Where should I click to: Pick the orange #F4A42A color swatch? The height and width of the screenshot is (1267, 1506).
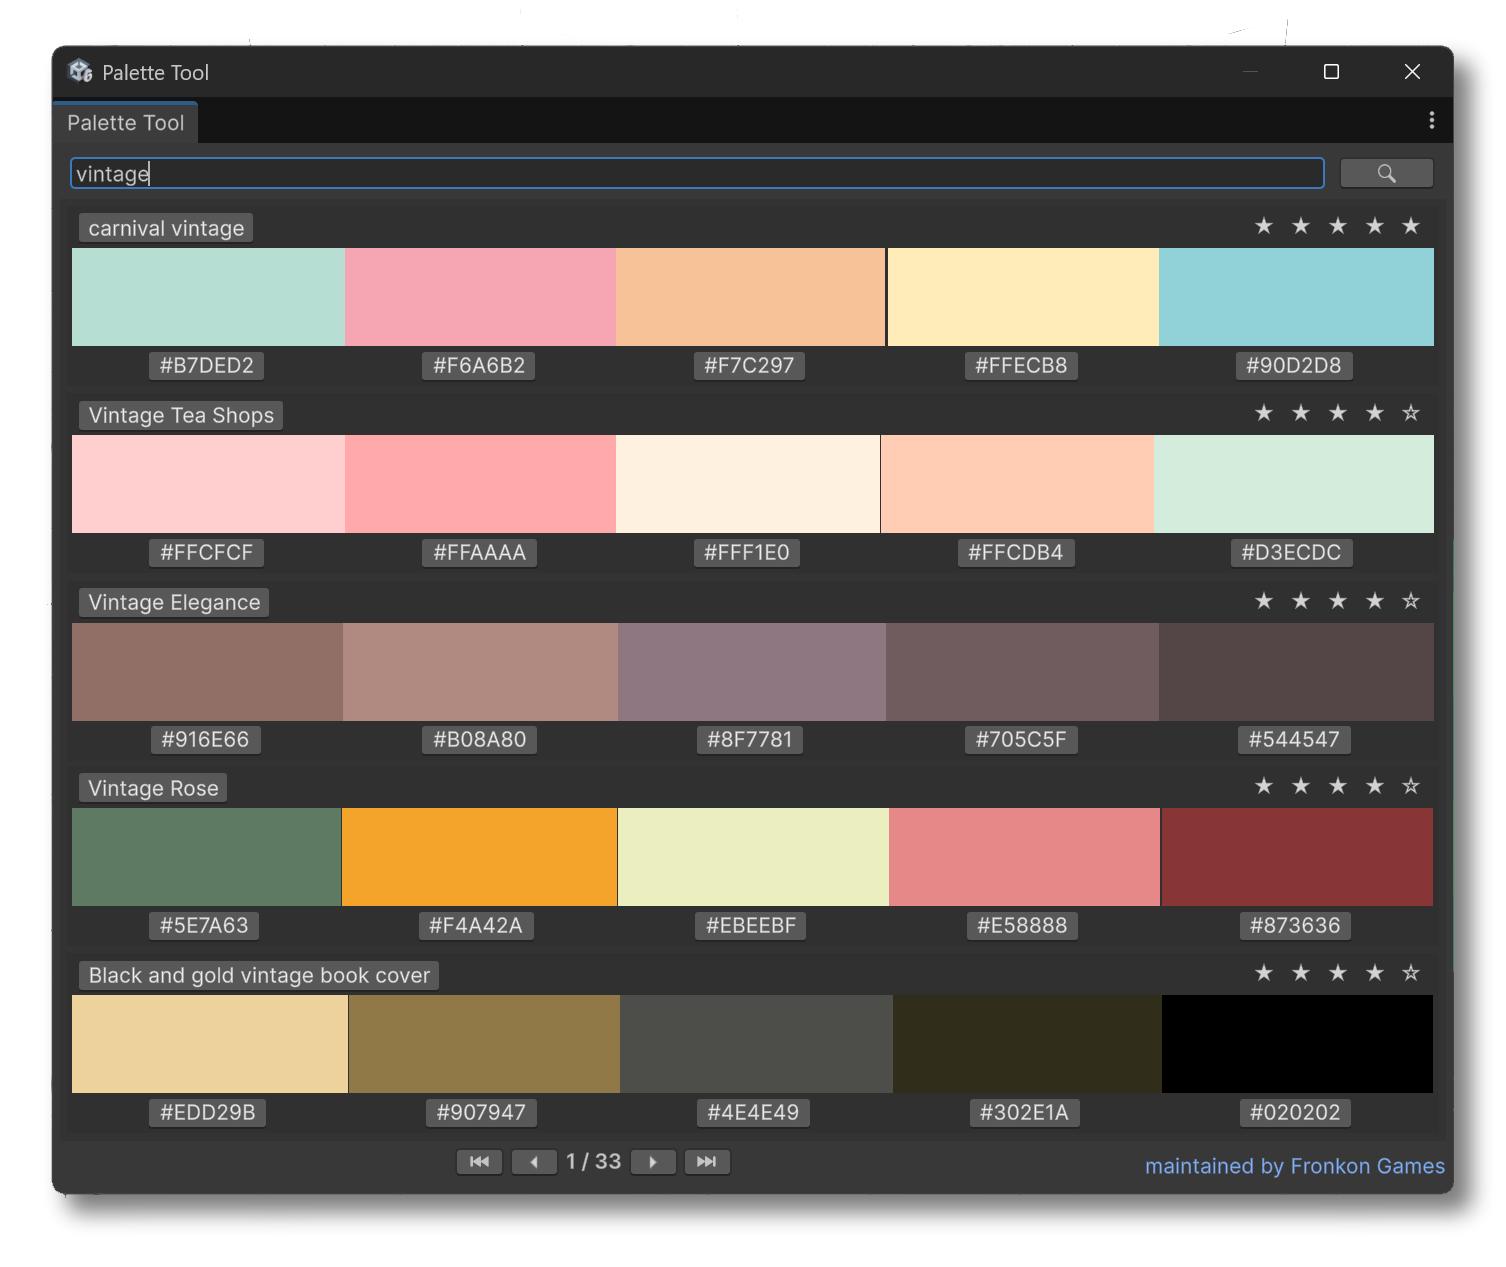tap(479, 857)
